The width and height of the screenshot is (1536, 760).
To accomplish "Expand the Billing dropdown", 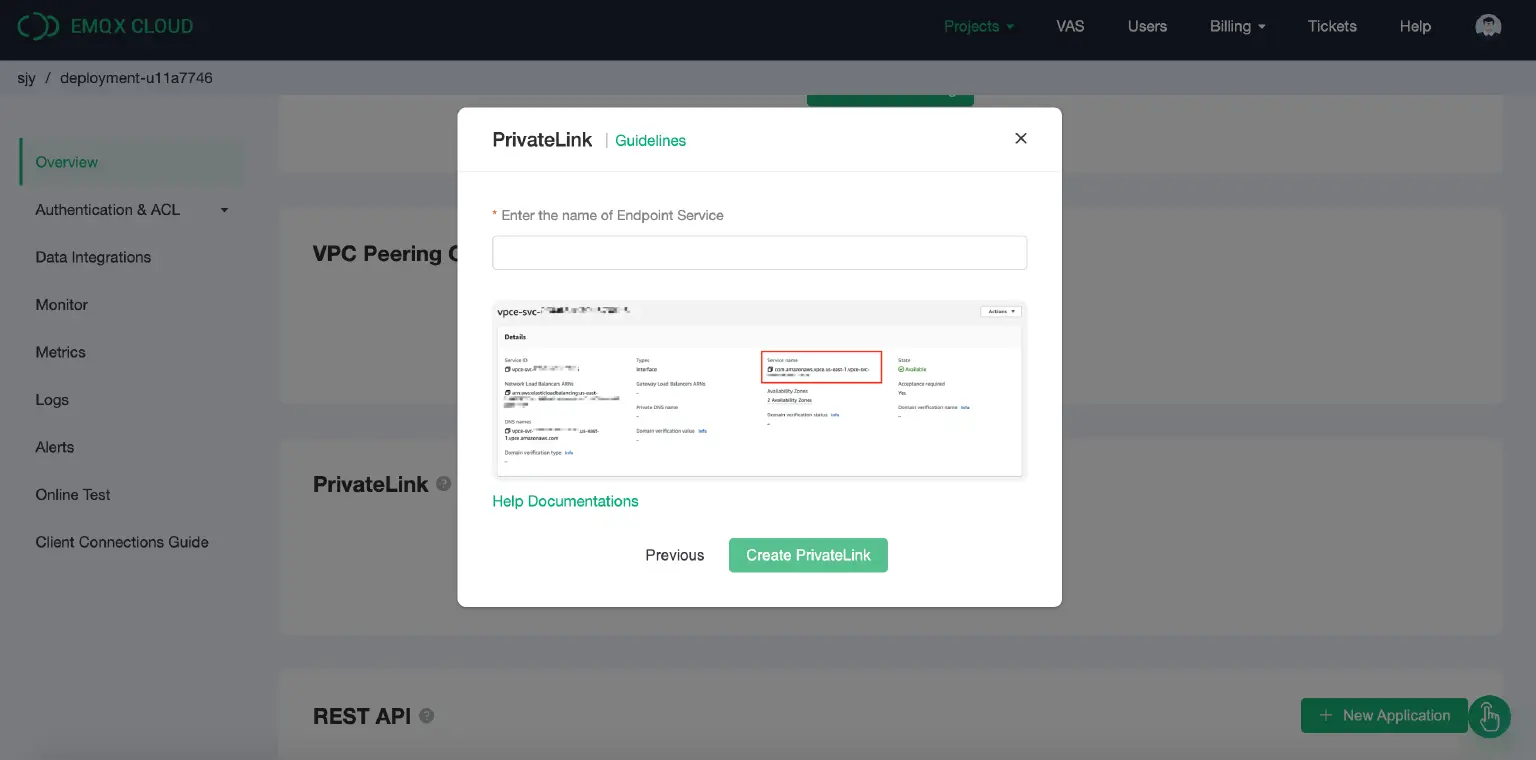I will click(1237, 26).
